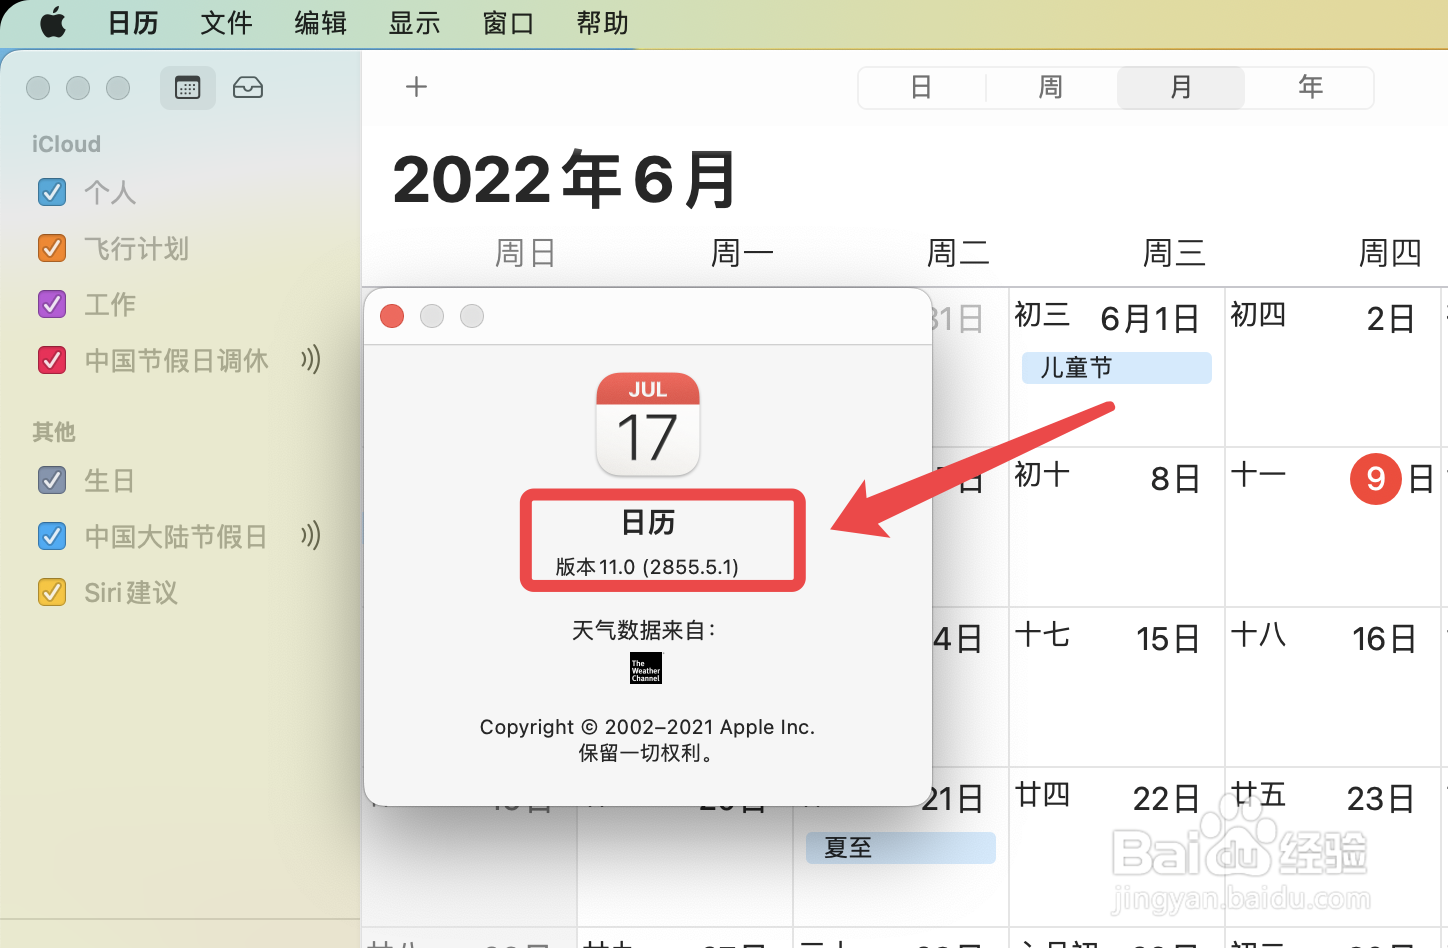Image resolution: width=1448 pixels, height=948 pixels.
Task: Close the About 日历 window
Action: pyautogui.click(x=392, y=316)
